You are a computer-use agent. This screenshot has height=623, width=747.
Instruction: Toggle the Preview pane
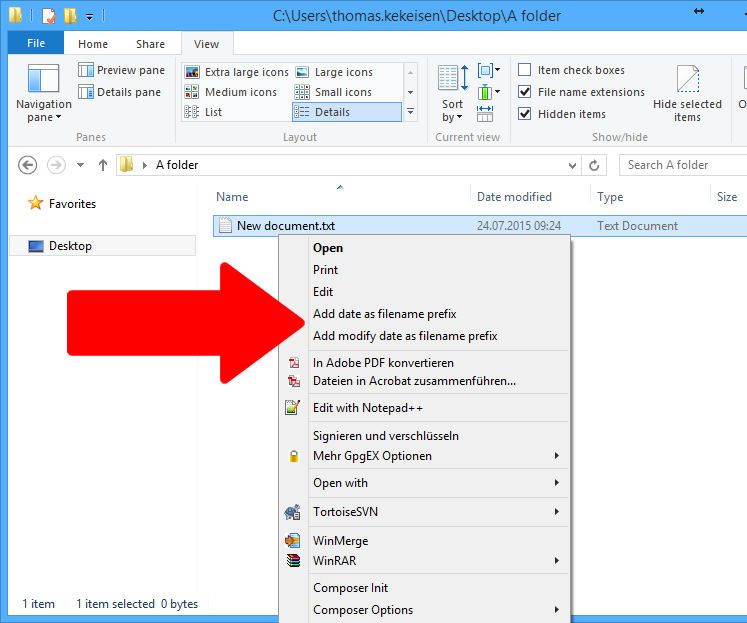click(121, 70)
